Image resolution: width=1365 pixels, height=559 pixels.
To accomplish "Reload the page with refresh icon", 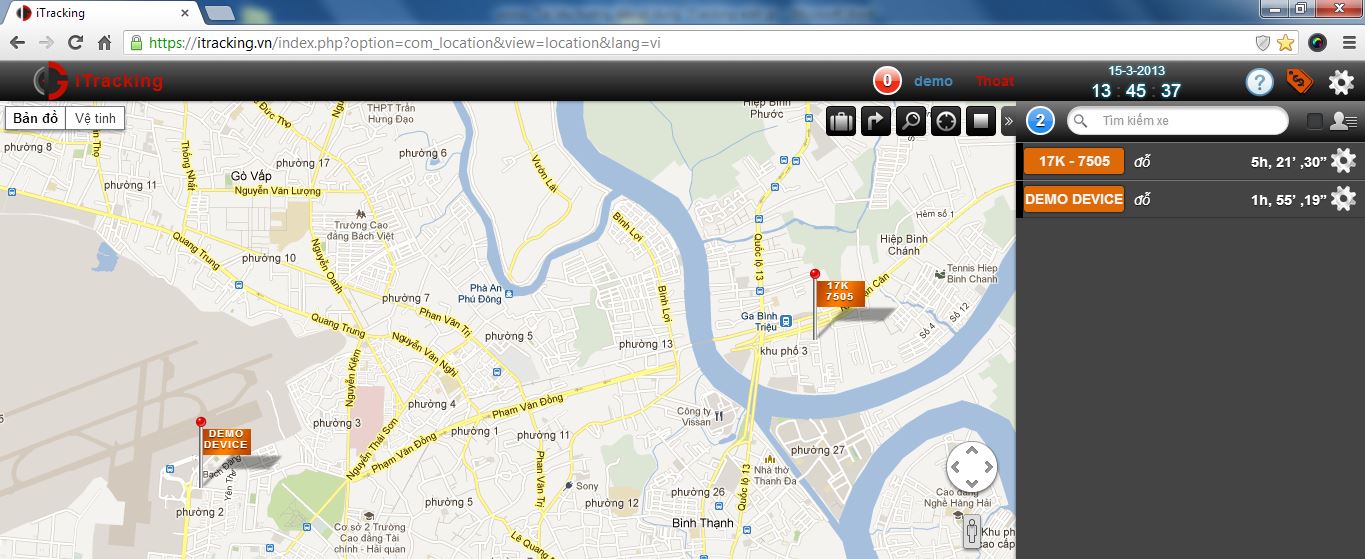I will pos(75,43).
